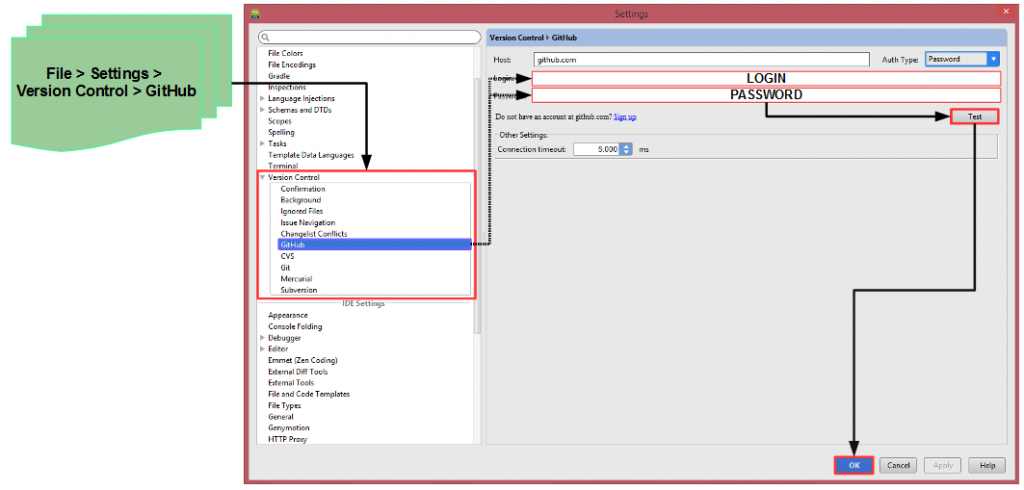Click the Test button
The height and width of the screenshot is (490, 1024).
pos(974,116)
